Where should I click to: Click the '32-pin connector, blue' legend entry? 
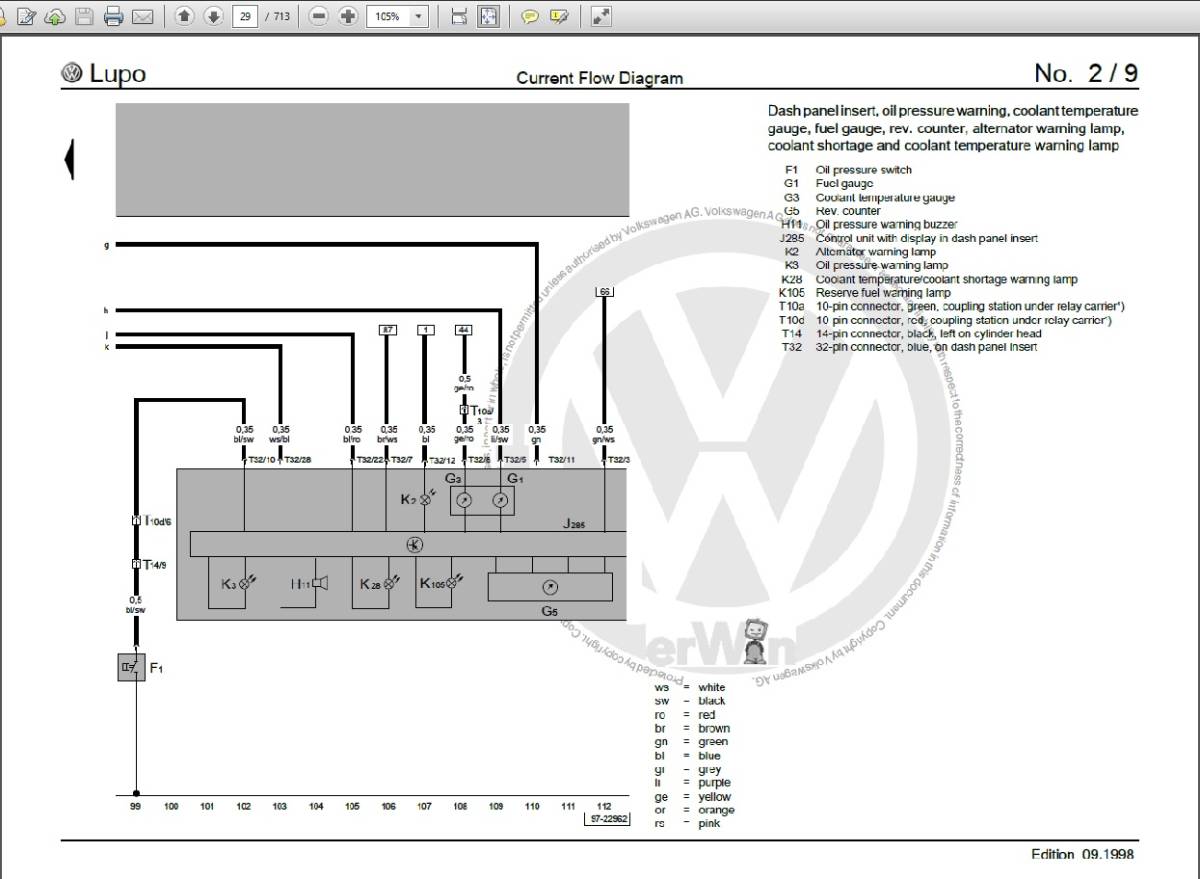point(926,347)
